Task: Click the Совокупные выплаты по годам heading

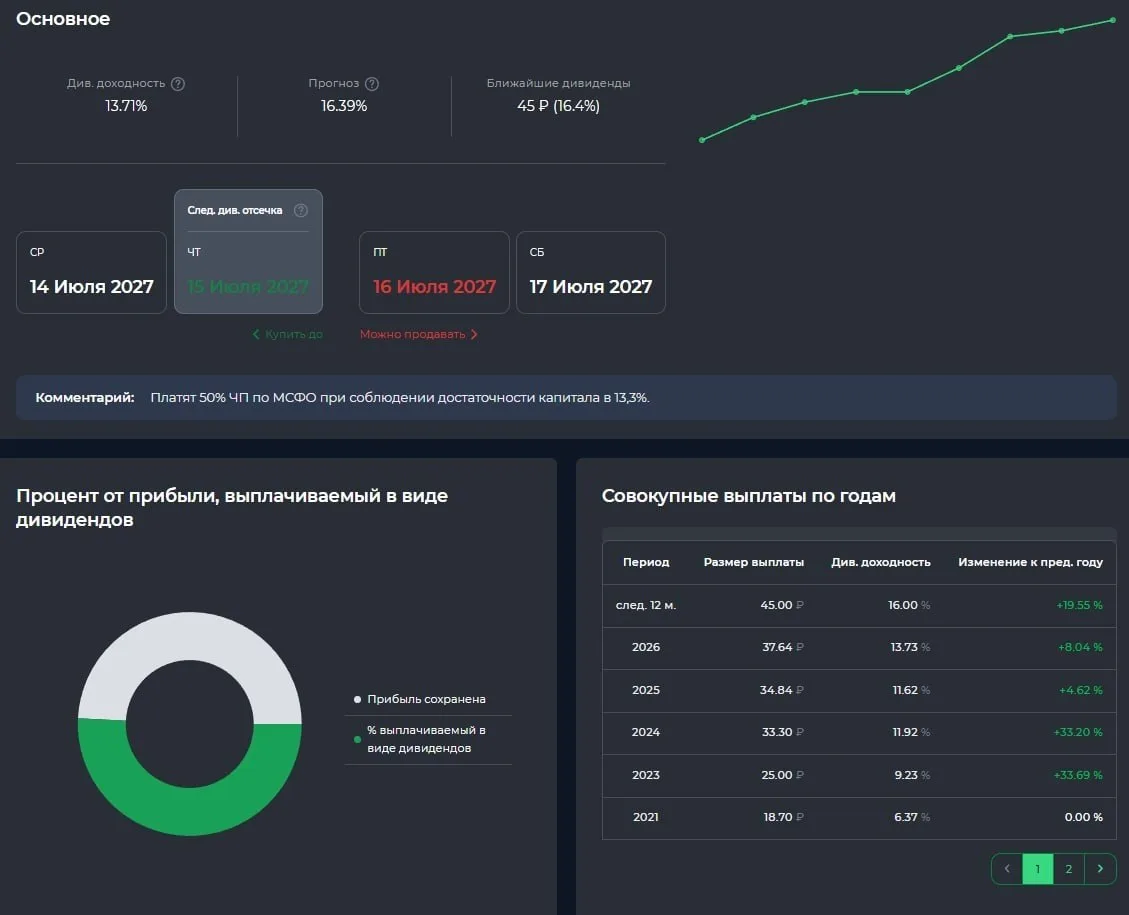Action: tap(749, 495)
